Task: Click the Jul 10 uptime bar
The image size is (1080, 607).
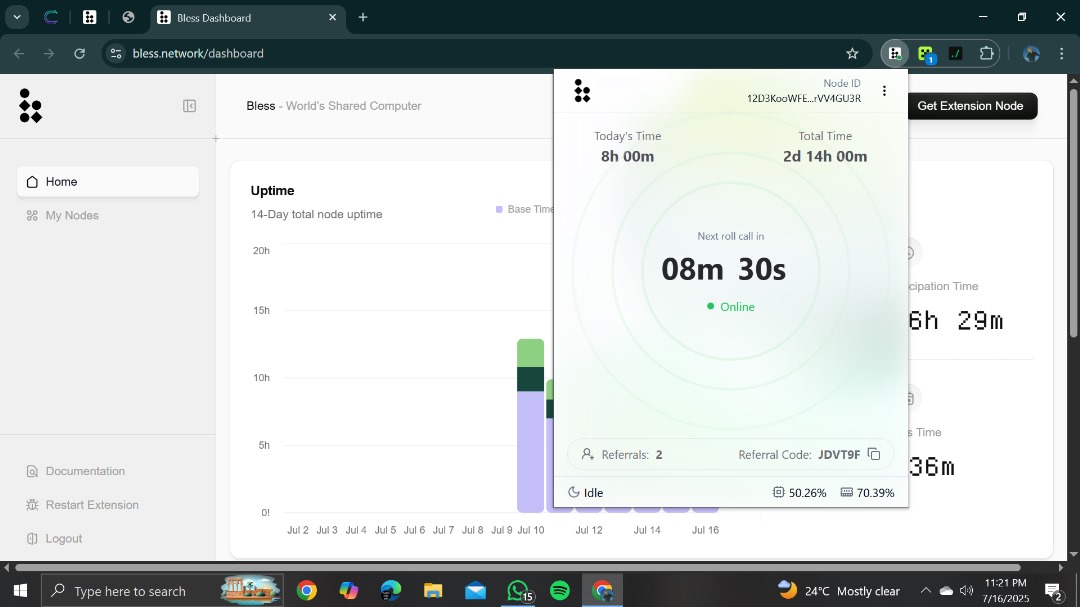Action: (530, 426)
